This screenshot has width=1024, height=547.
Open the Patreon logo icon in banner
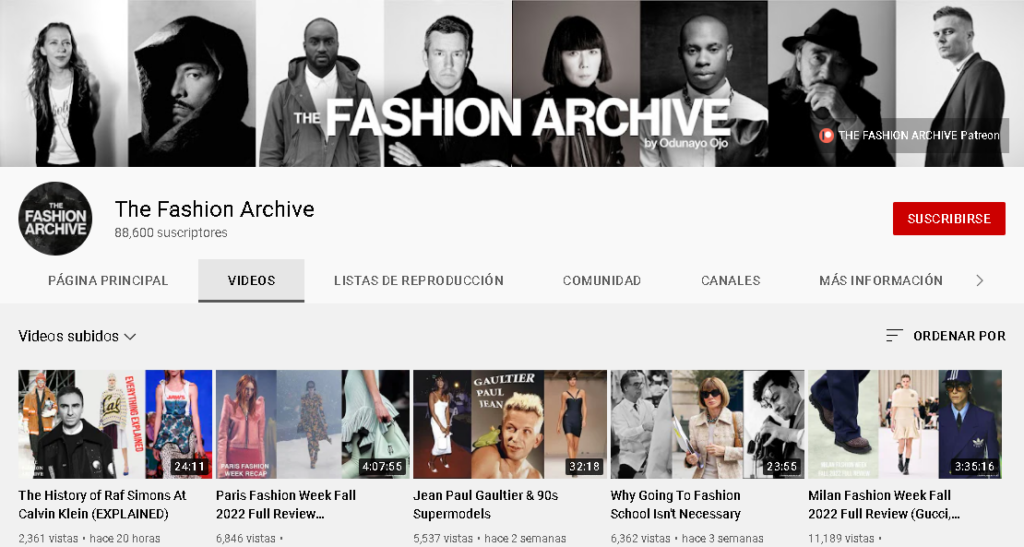tap(826, 135)
